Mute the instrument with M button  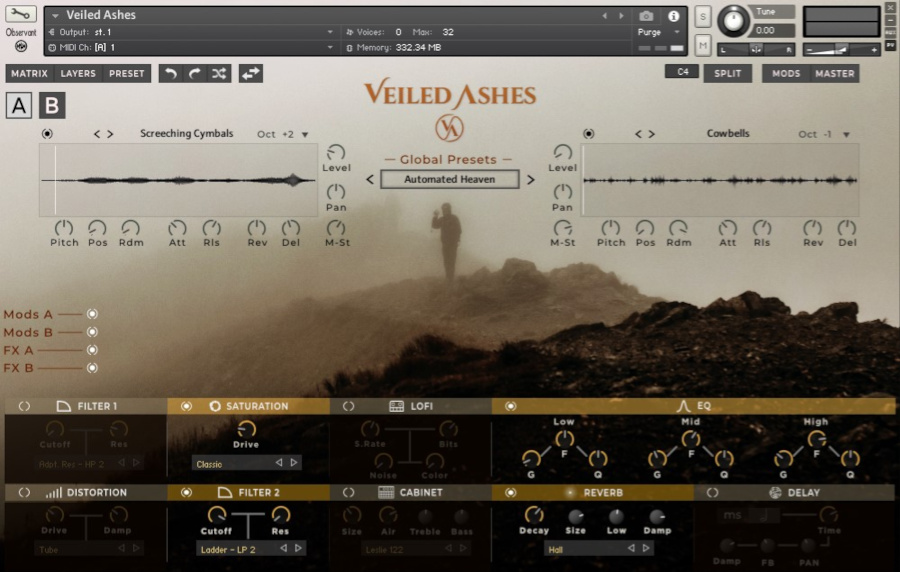[x=703, y=45]
